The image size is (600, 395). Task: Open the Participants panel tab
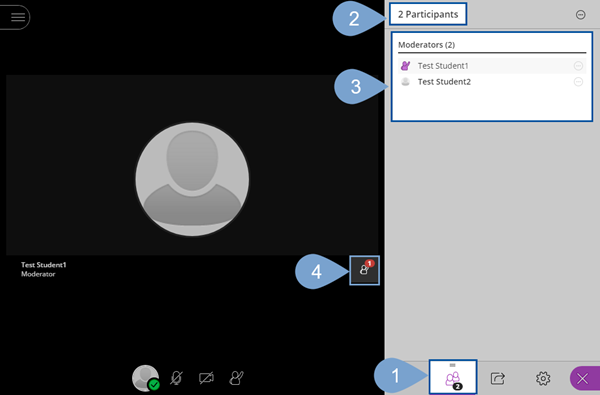pos(453,377)
